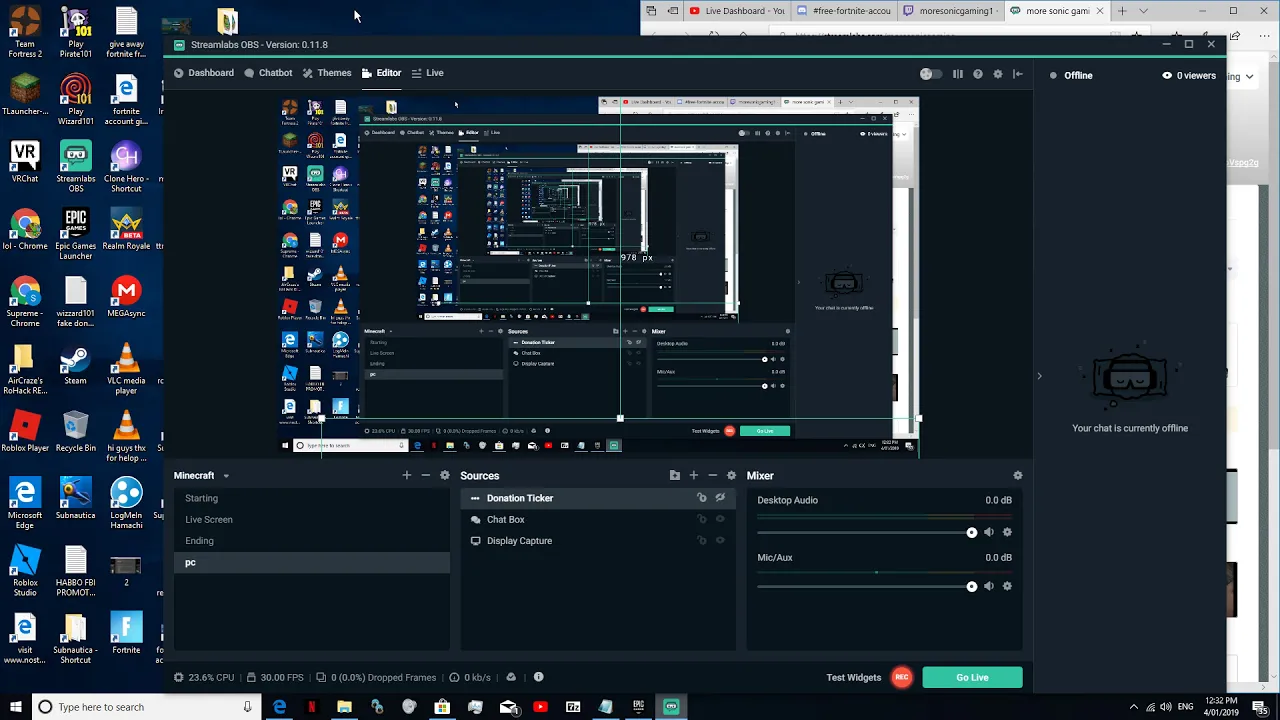This screenshot has height=720, width=1280.
Task: Select the Donation Ticker source
Action: tap(598, 498)
